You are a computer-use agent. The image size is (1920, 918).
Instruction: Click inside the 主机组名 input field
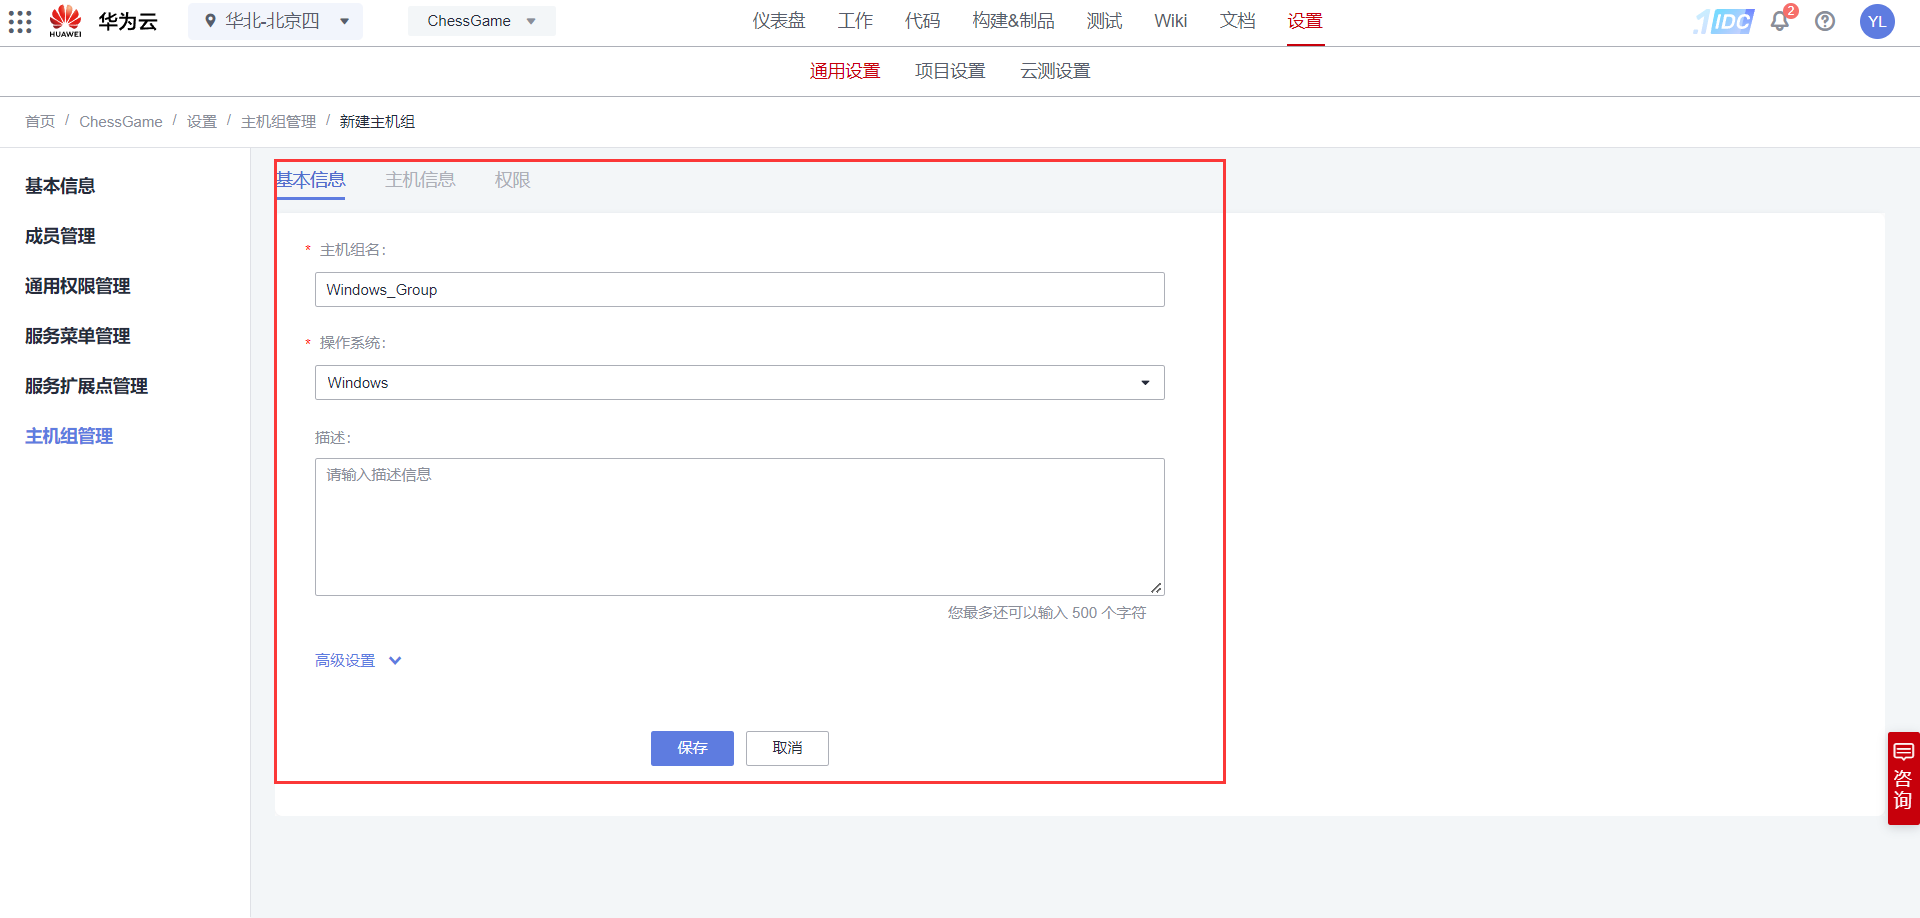739,289
